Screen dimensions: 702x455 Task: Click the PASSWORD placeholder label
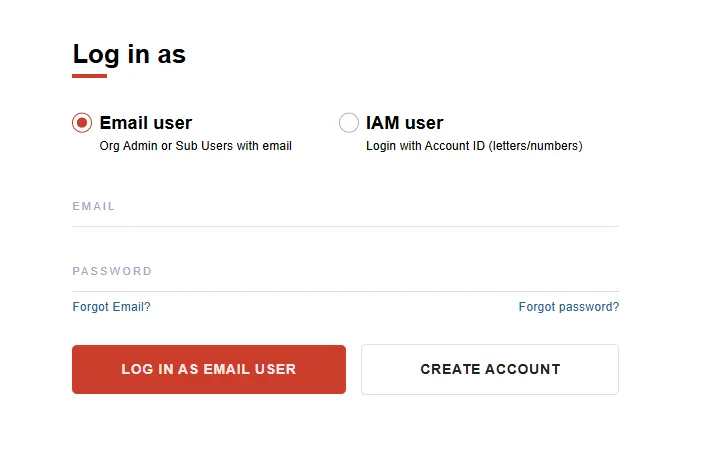pos(112,271)
